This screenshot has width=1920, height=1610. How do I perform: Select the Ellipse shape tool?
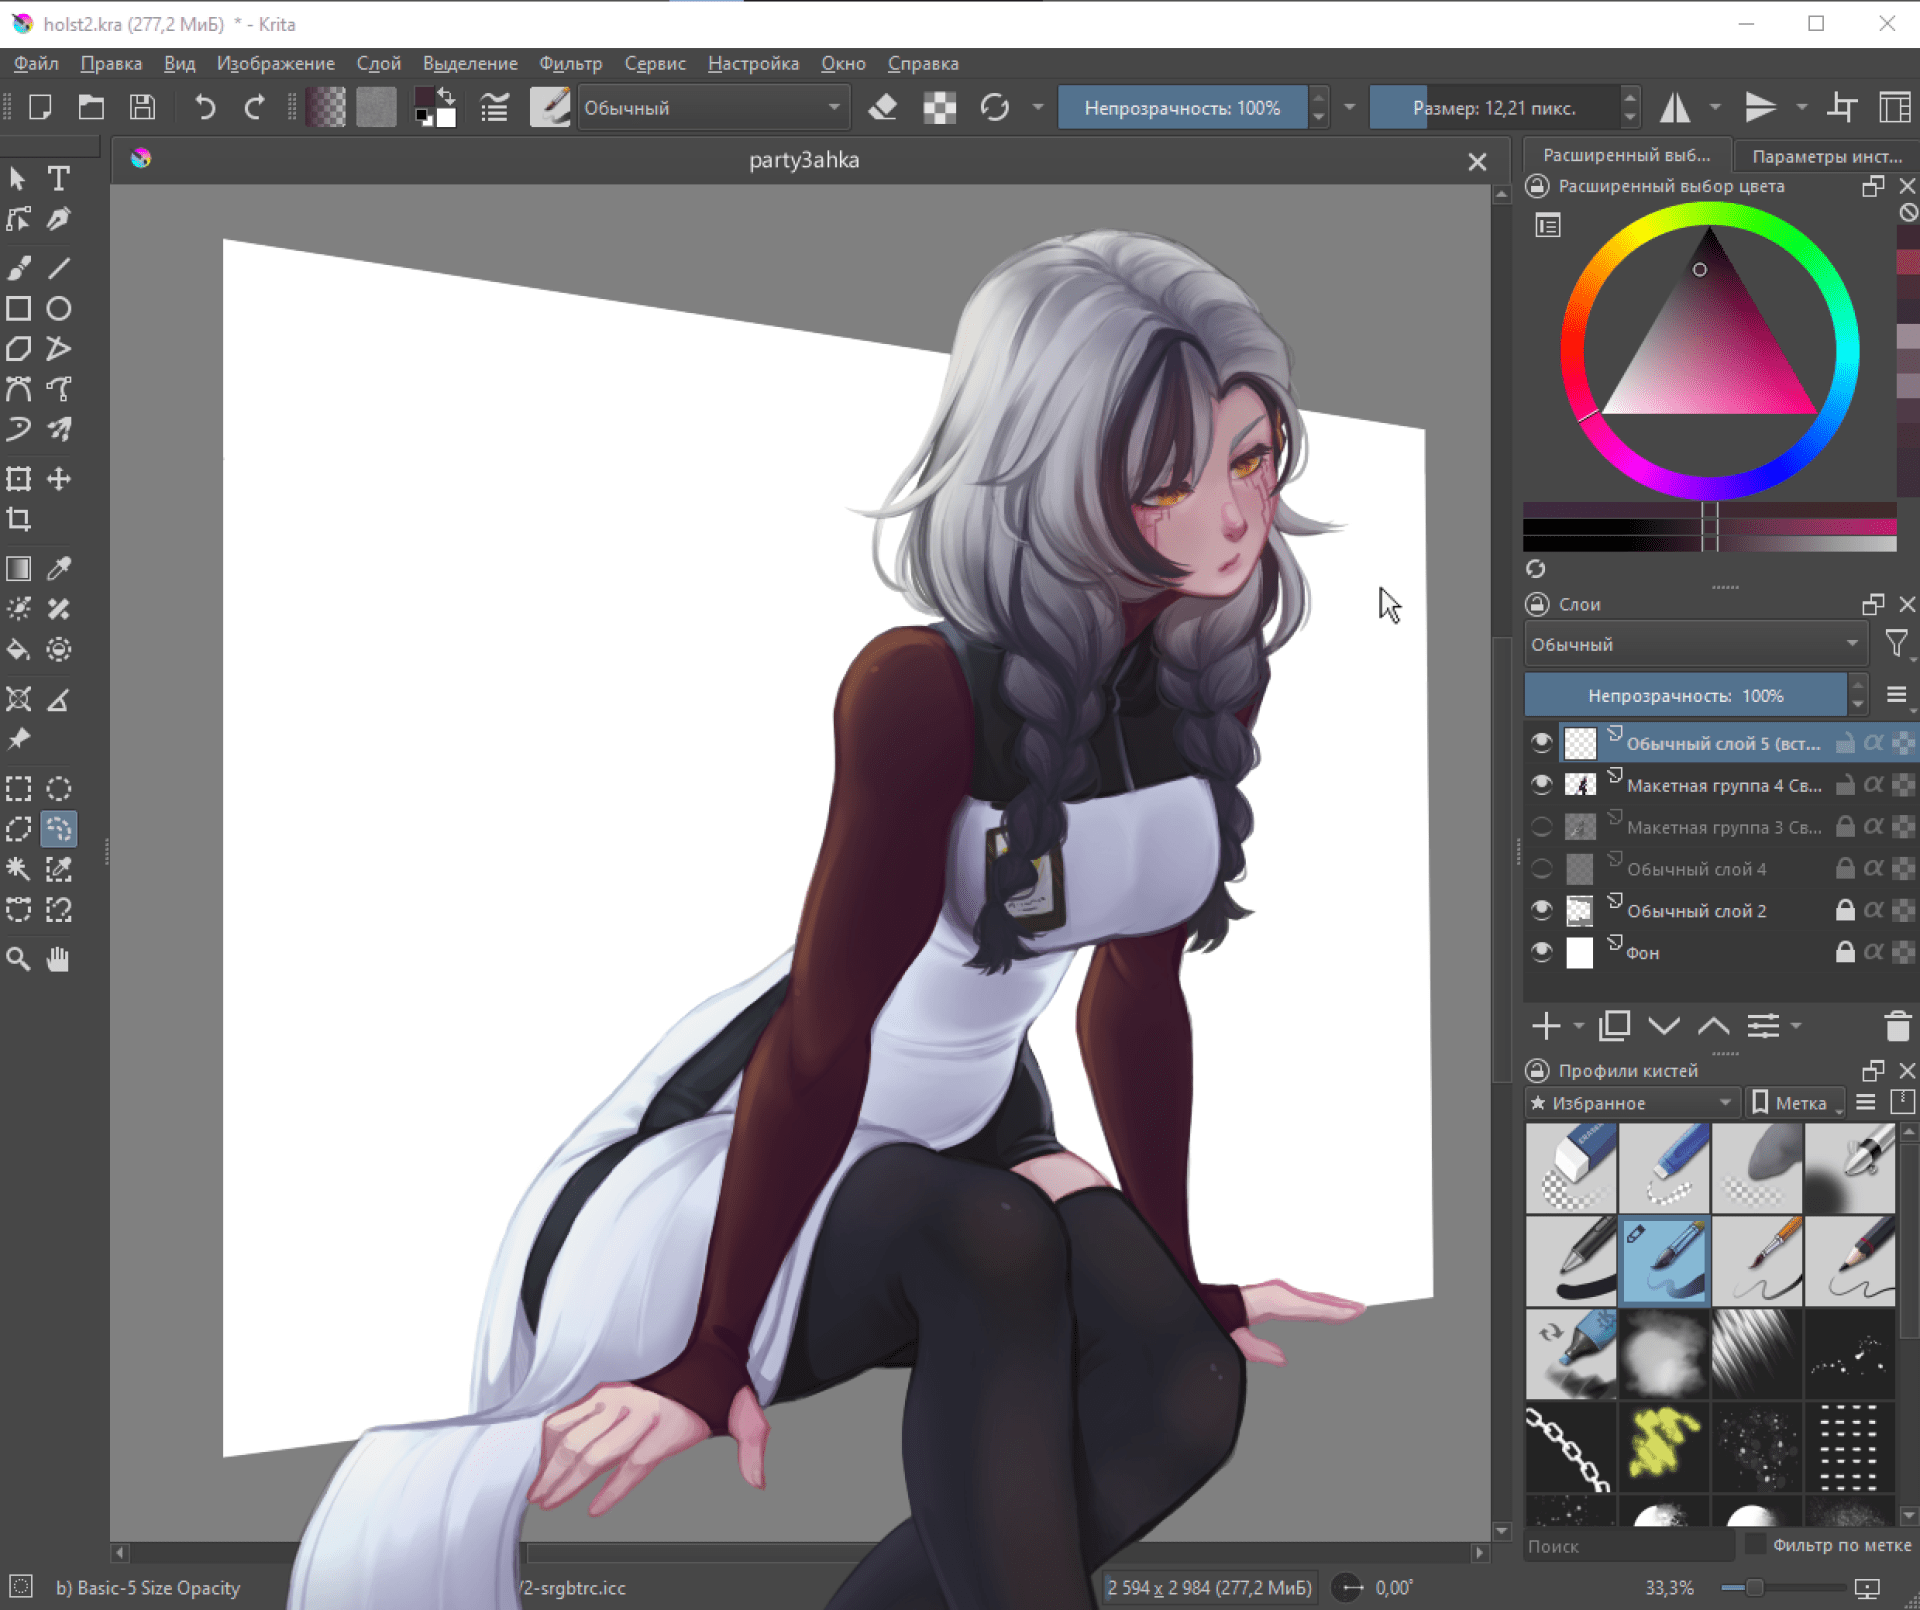click(59, 309)
